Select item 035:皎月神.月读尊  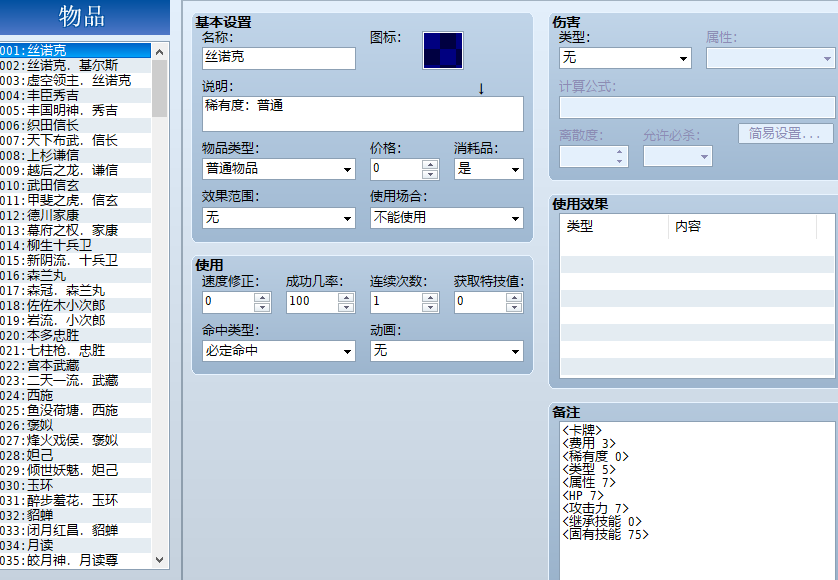point(75,560)
